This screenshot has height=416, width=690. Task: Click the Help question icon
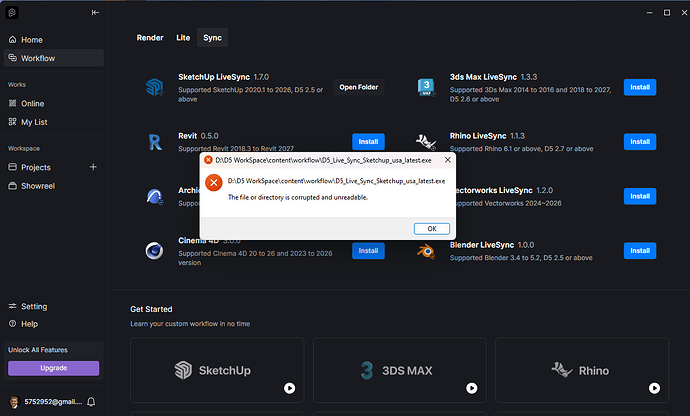(x=12, y=324)
